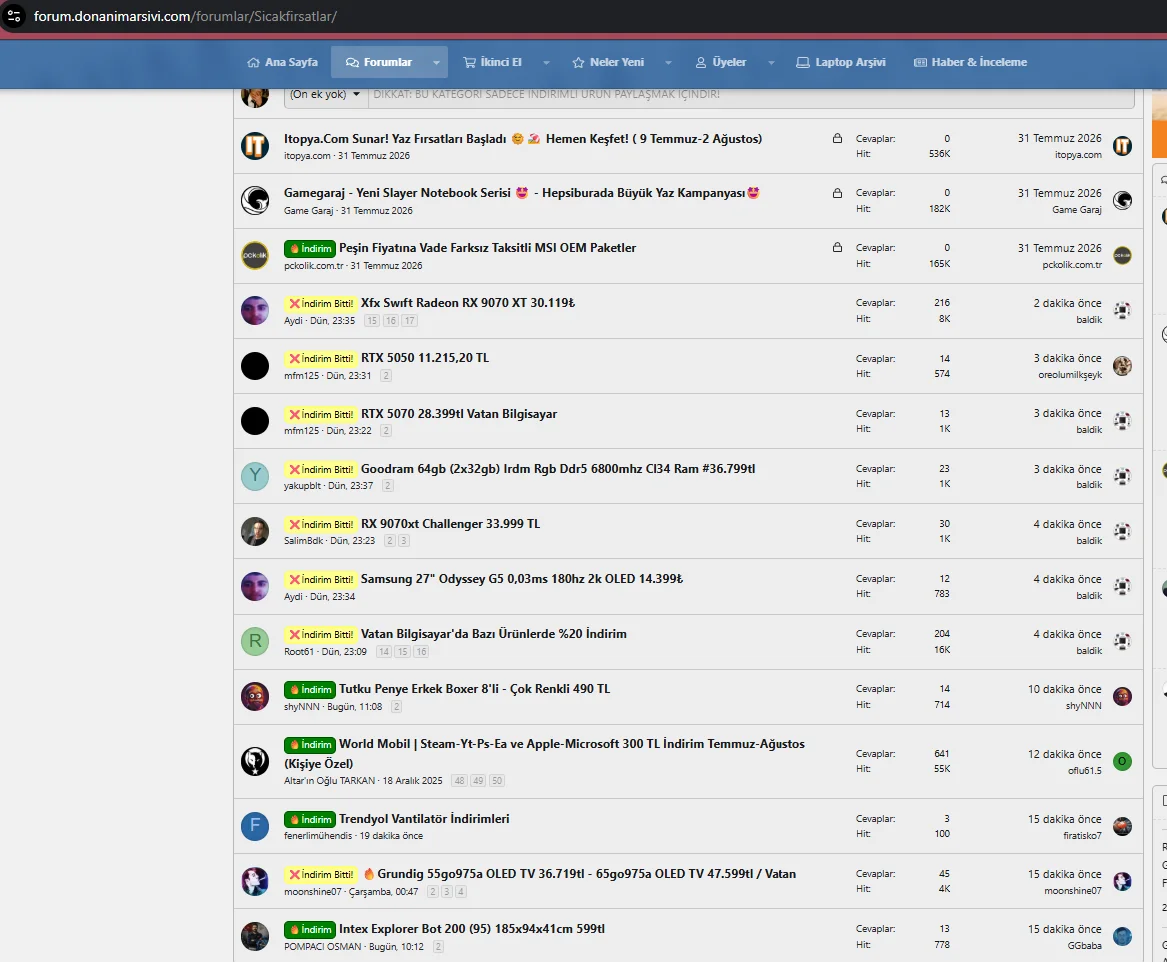Open the (Ön ek yok) prefix dropdown
Image resolution: width=1167 pixels, height=962 pixels.
click(x=325, y=94)
